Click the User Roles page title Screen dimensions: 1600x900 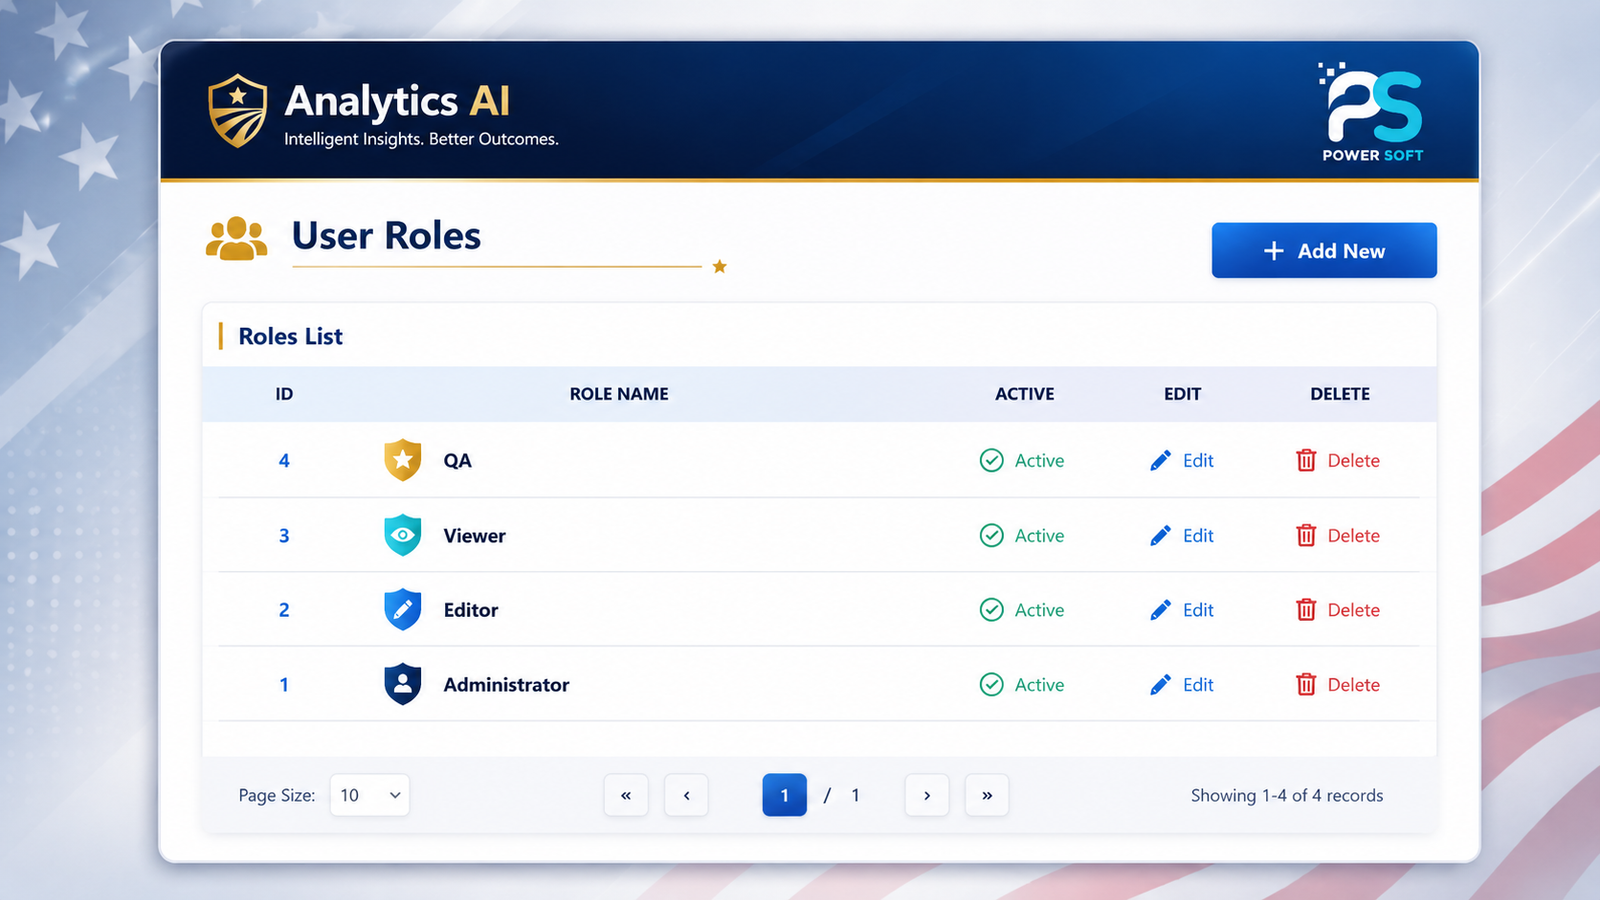click(386, 236)
